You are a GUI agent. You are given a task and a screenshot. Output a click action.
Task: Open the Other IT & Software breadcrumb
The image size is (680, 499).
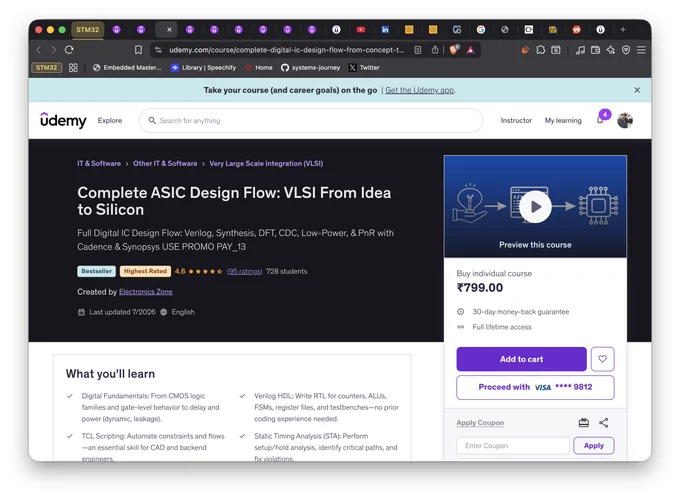click(165, 163)
